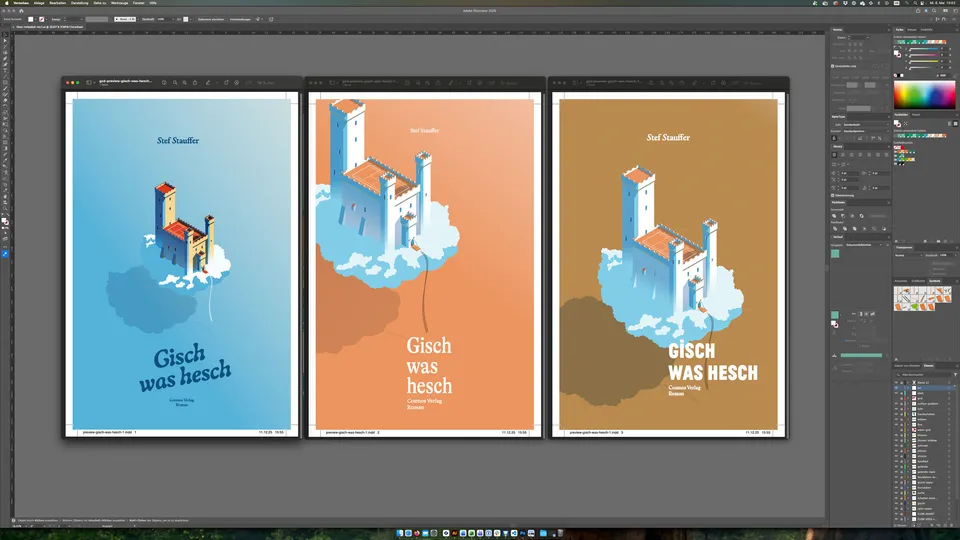Toggle visibility of the dach layer
Viewport: 960px width, 540px height.
click(x=896, y=393)
